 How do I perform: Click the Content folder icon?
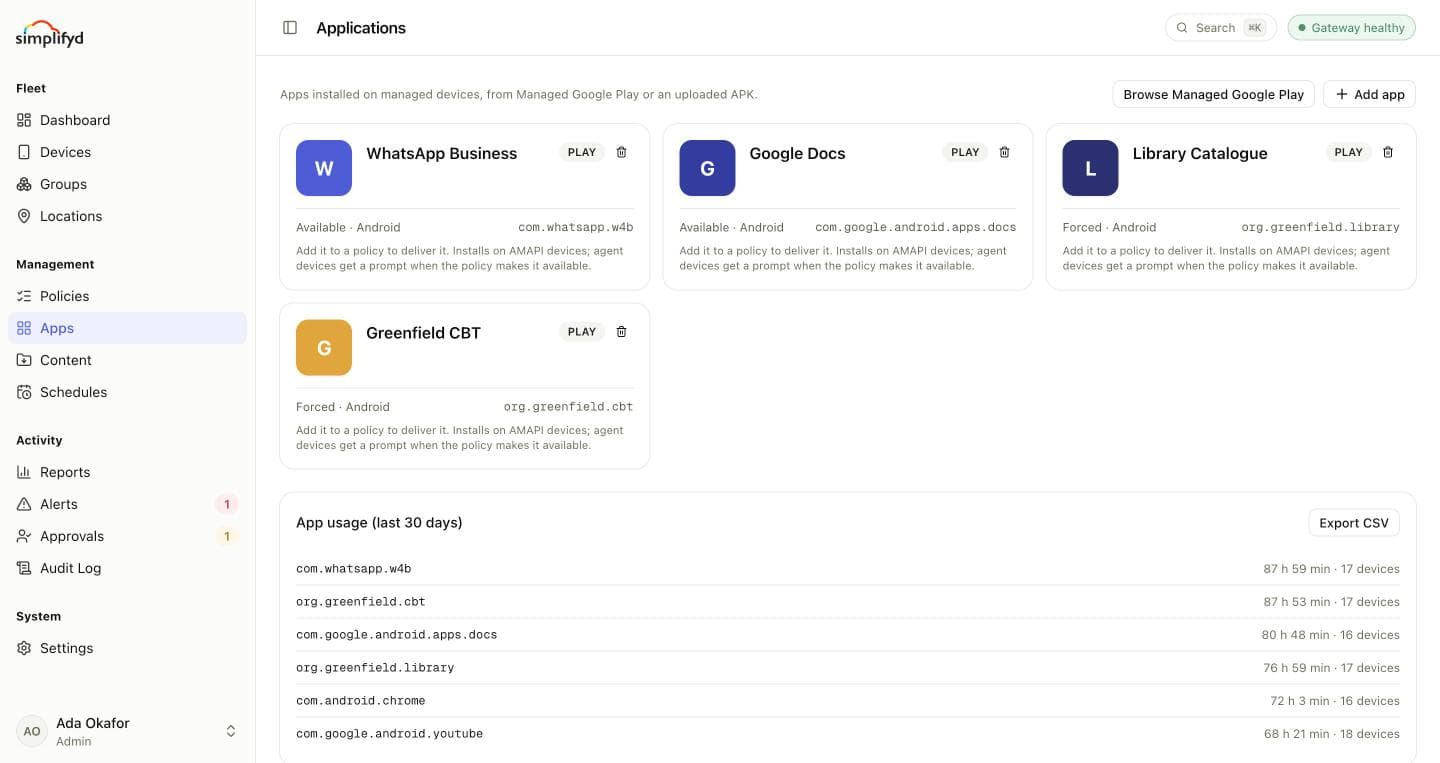tap(24, 360)
